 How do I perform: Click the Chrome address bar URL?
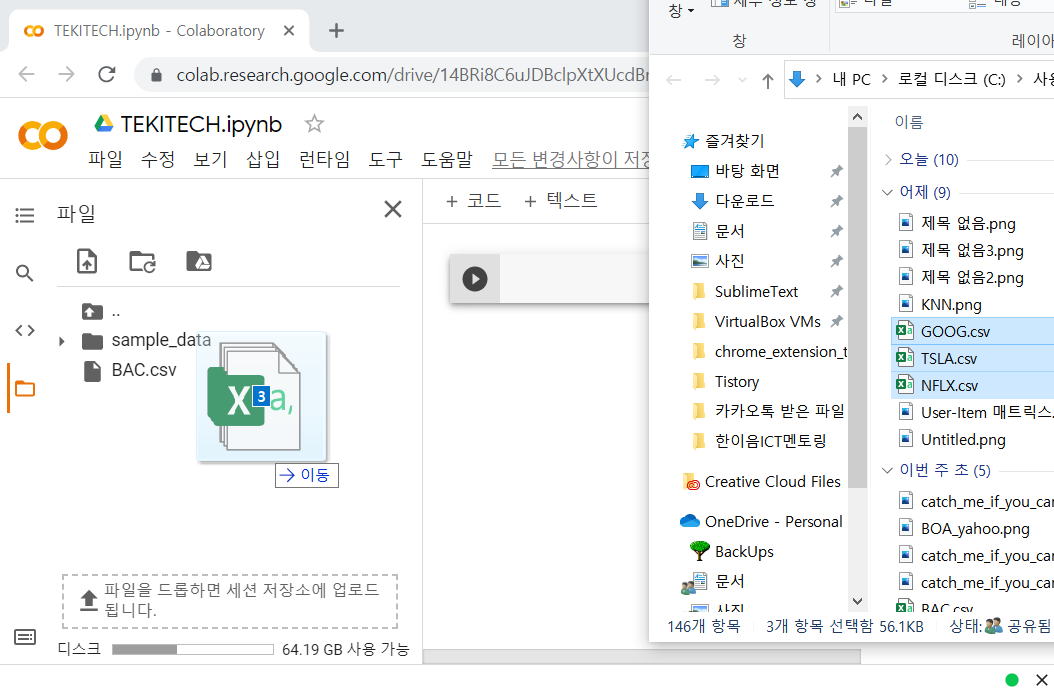(x=412, y=75)
